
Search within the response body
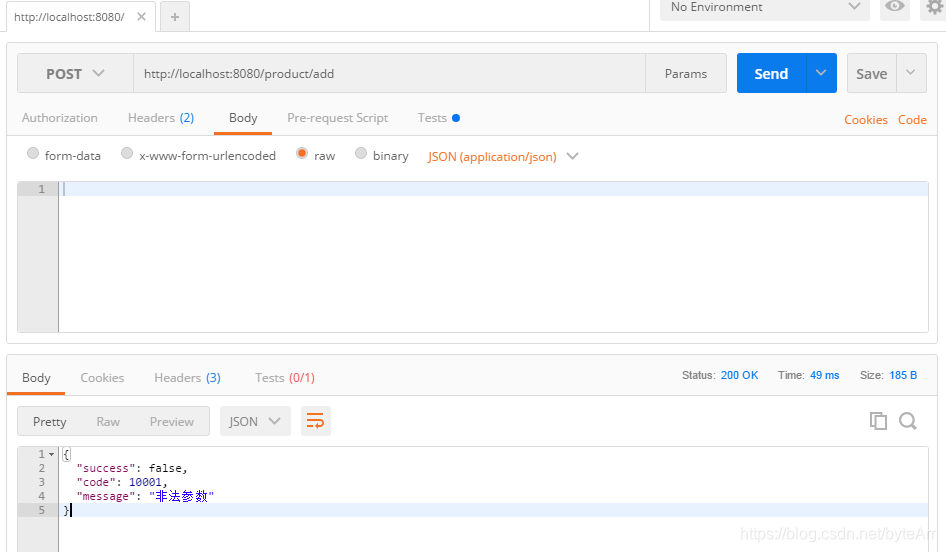point(908,420)
